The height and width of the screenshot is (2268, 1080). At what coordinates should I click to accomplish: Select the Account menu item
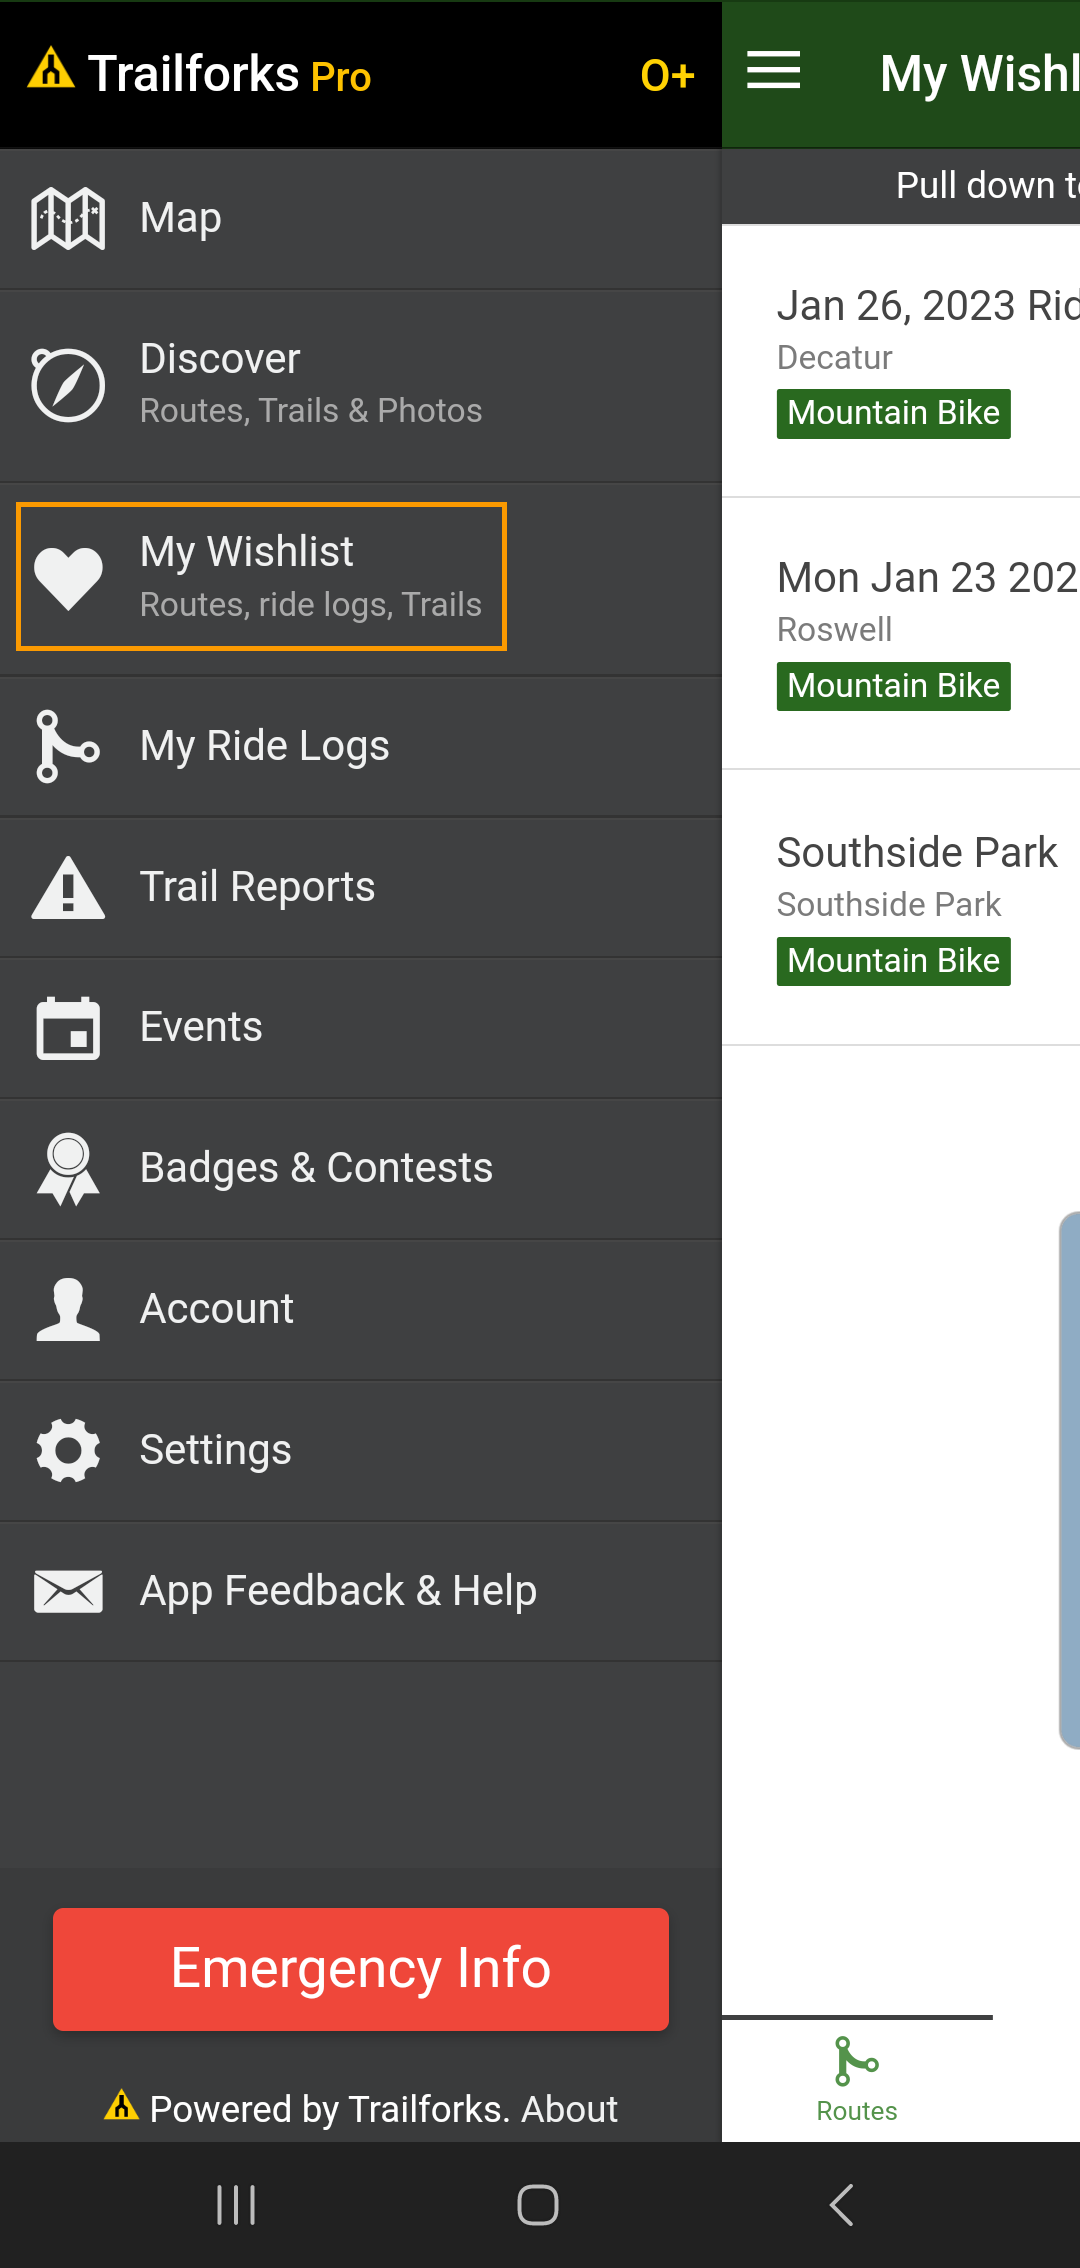(217, 1309)
